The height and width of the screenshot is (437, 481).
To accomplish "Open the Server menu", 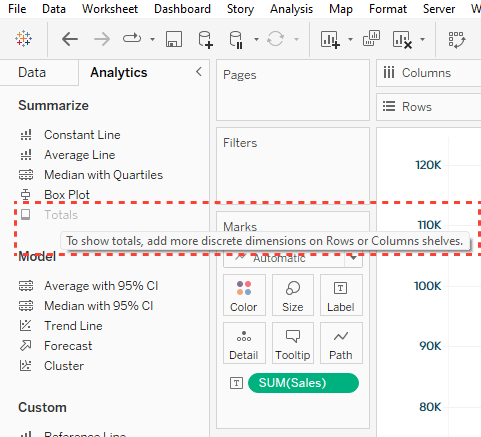I will (439, 9).
